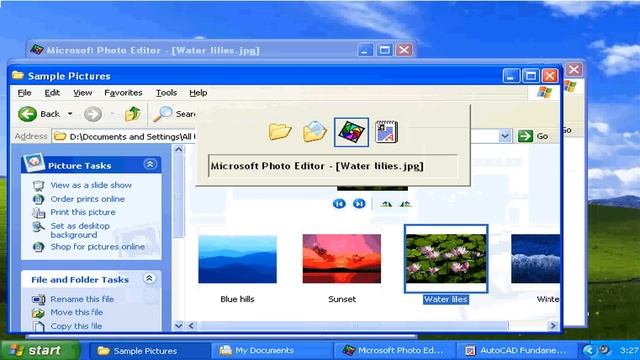Click globe icon beside Shop for pictures online

(x=38, y=247)
